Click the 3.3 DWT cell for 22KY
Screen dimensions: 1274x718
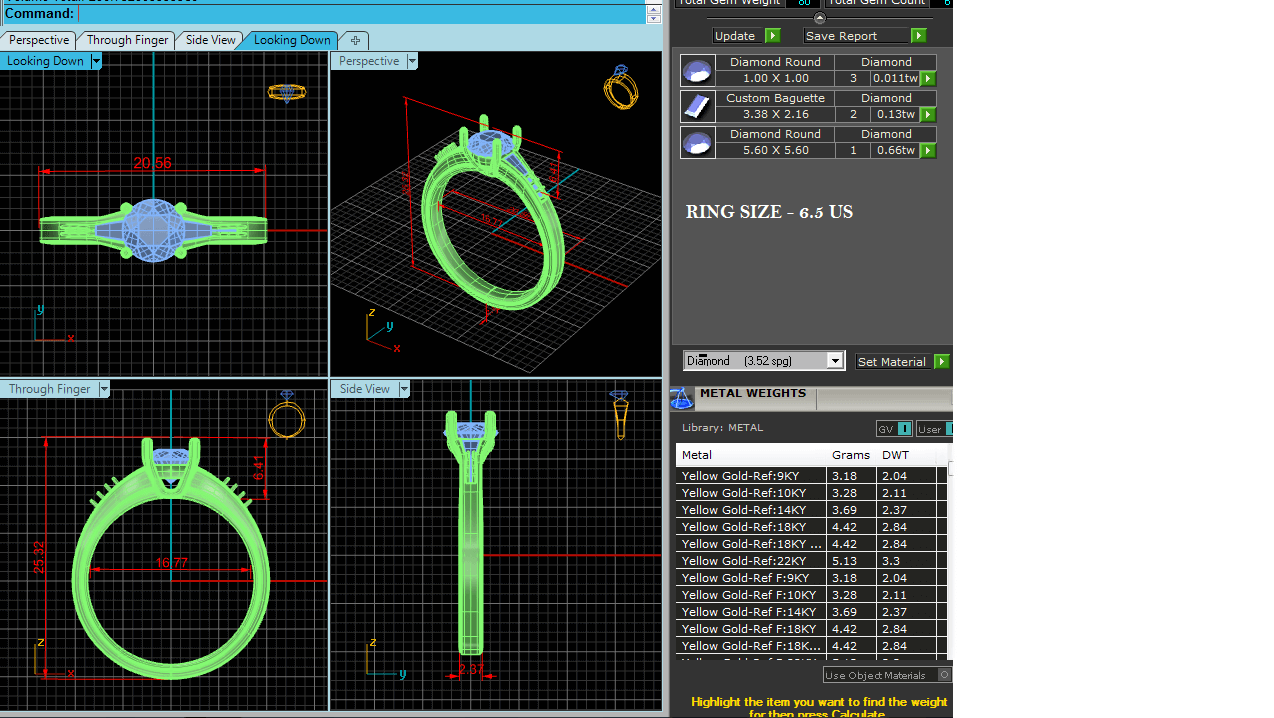click(906, 561)
